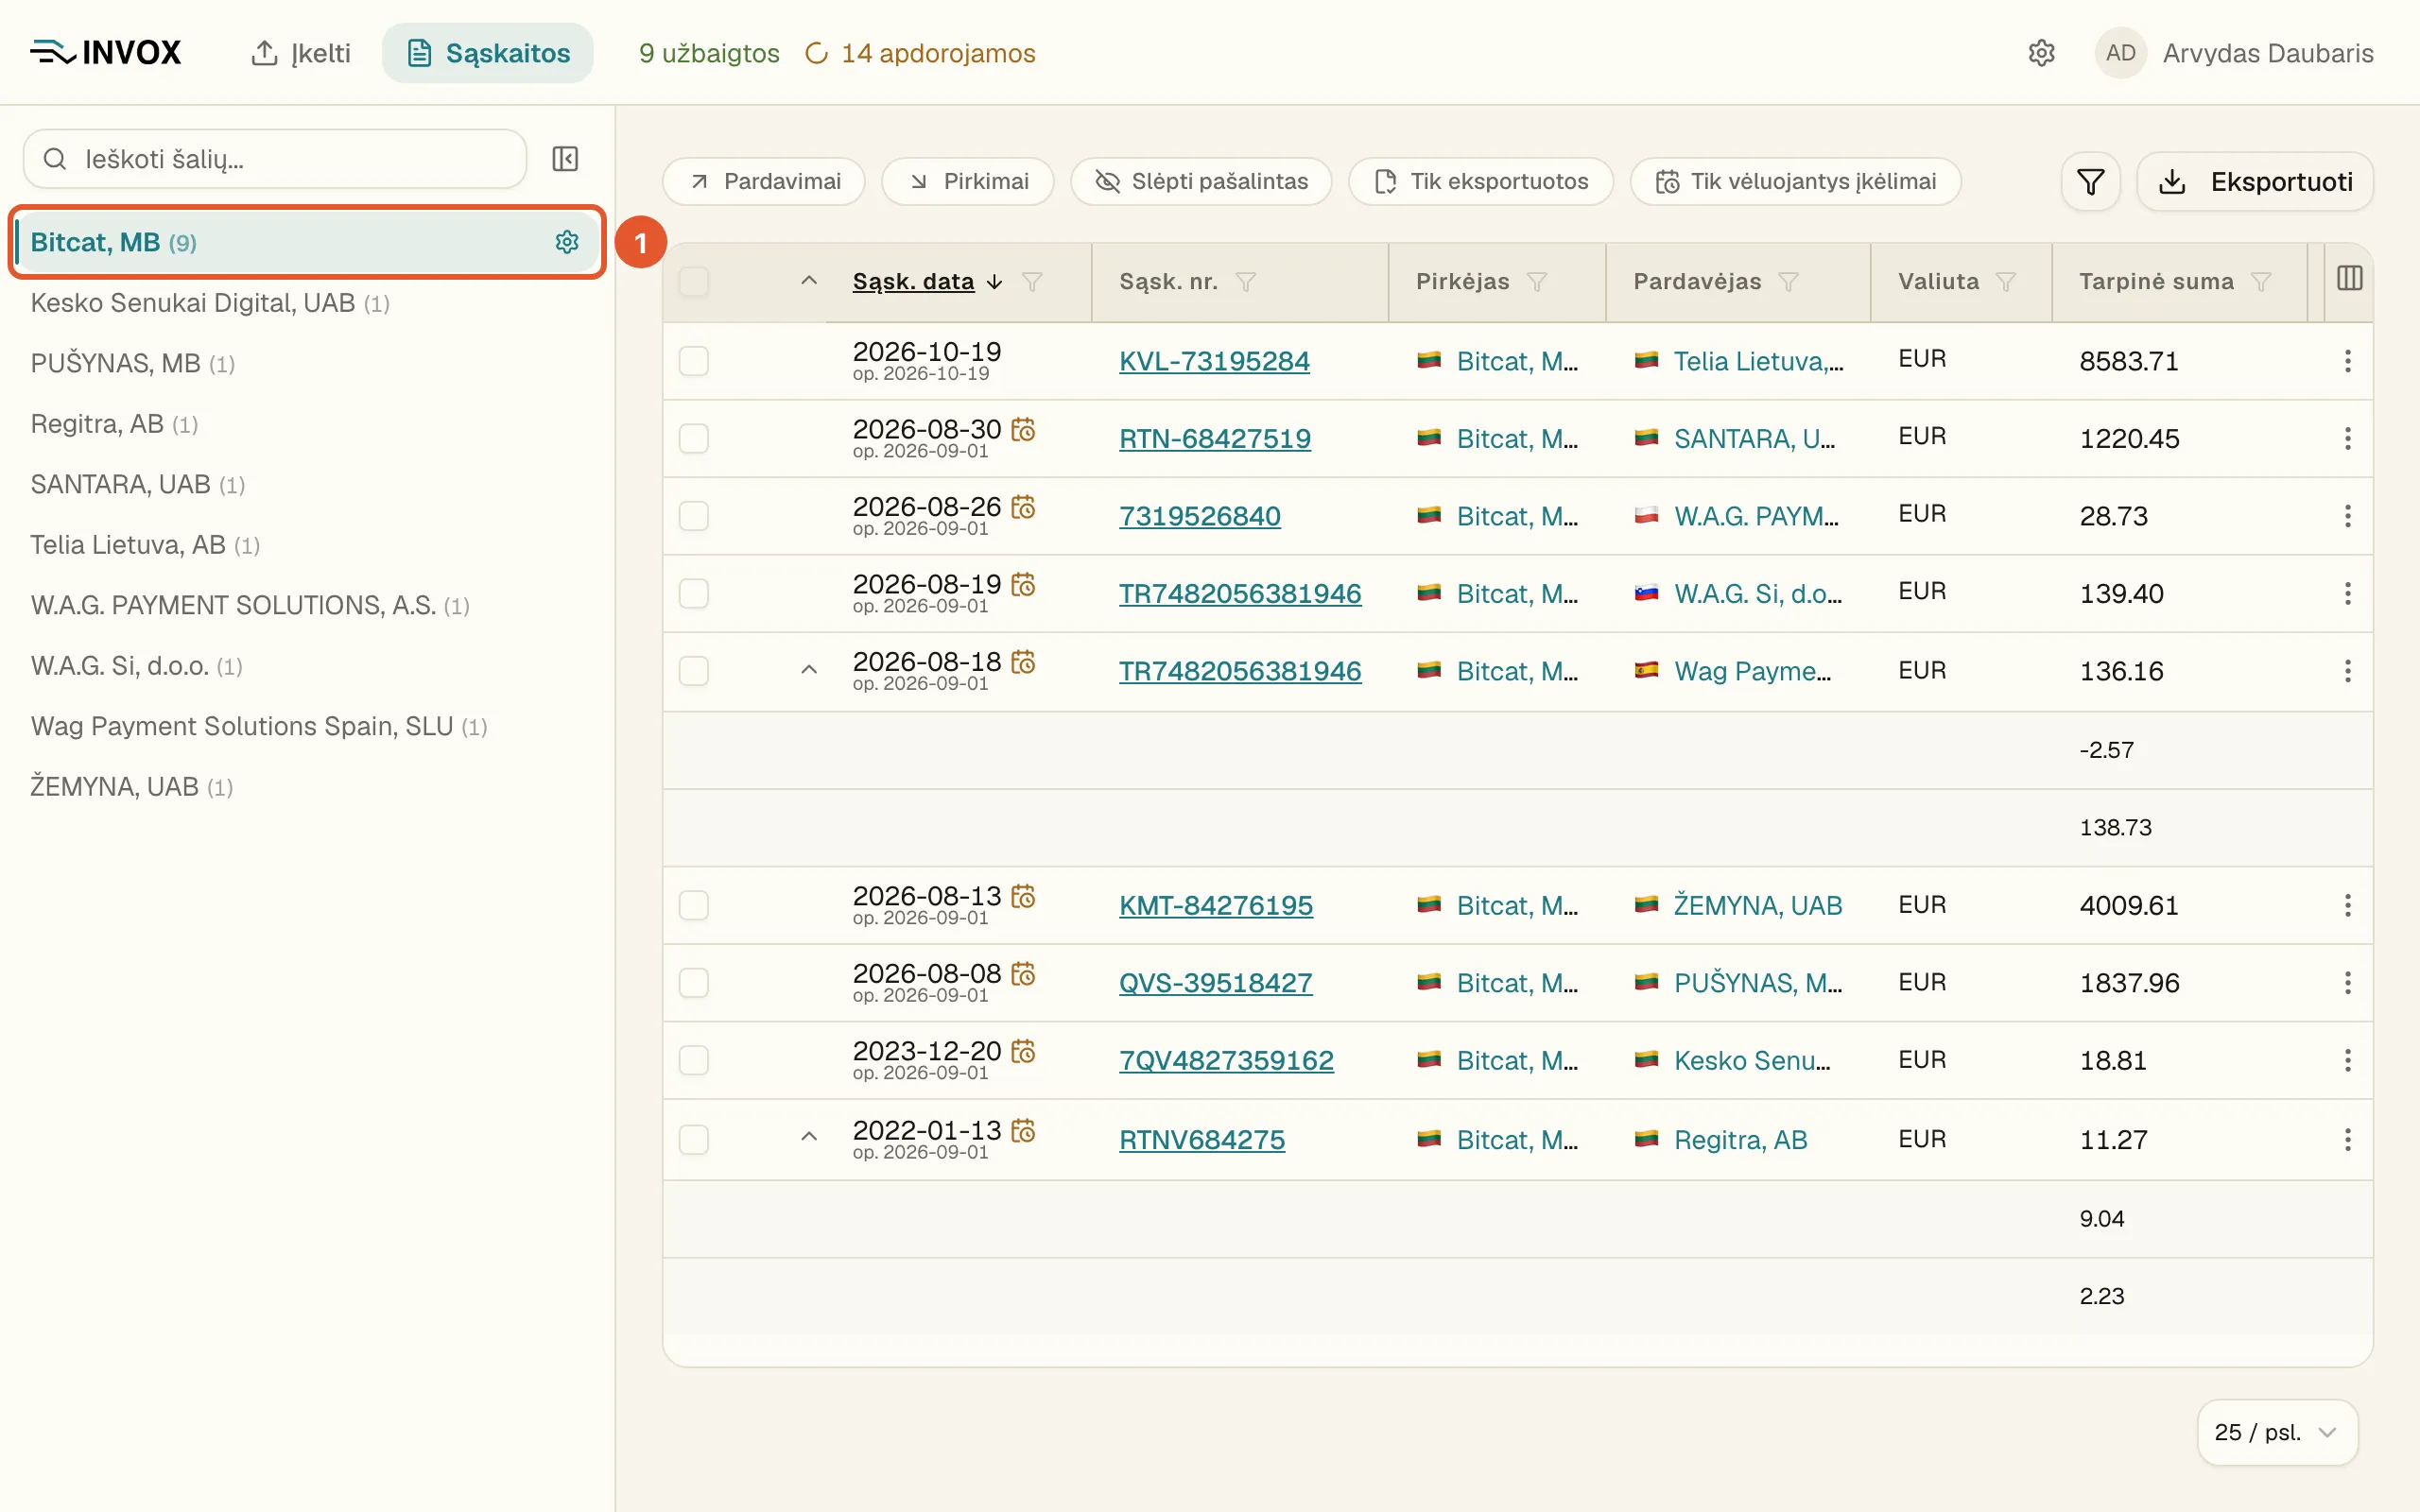Open invoice link 7319526840
The width and height of the screenshot is (2420, 1512).
click(1200, 516)
